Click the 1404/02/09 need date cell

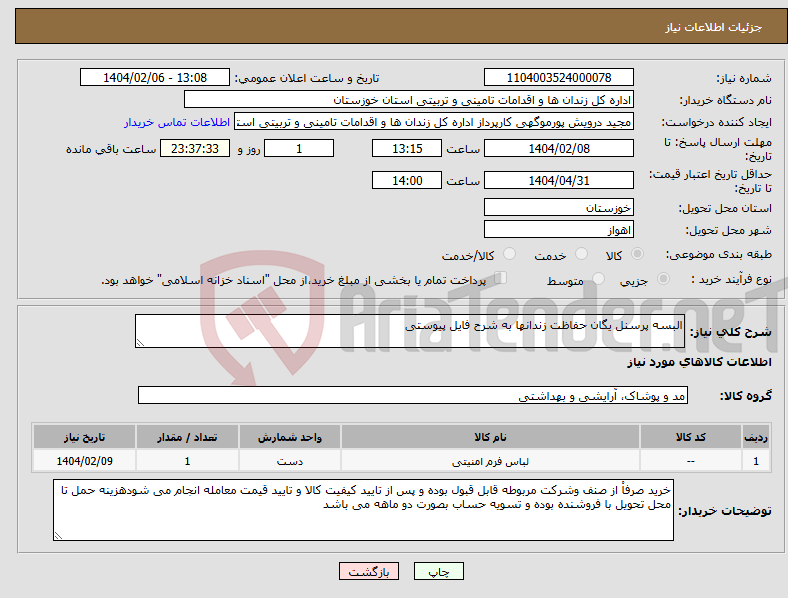84,461
